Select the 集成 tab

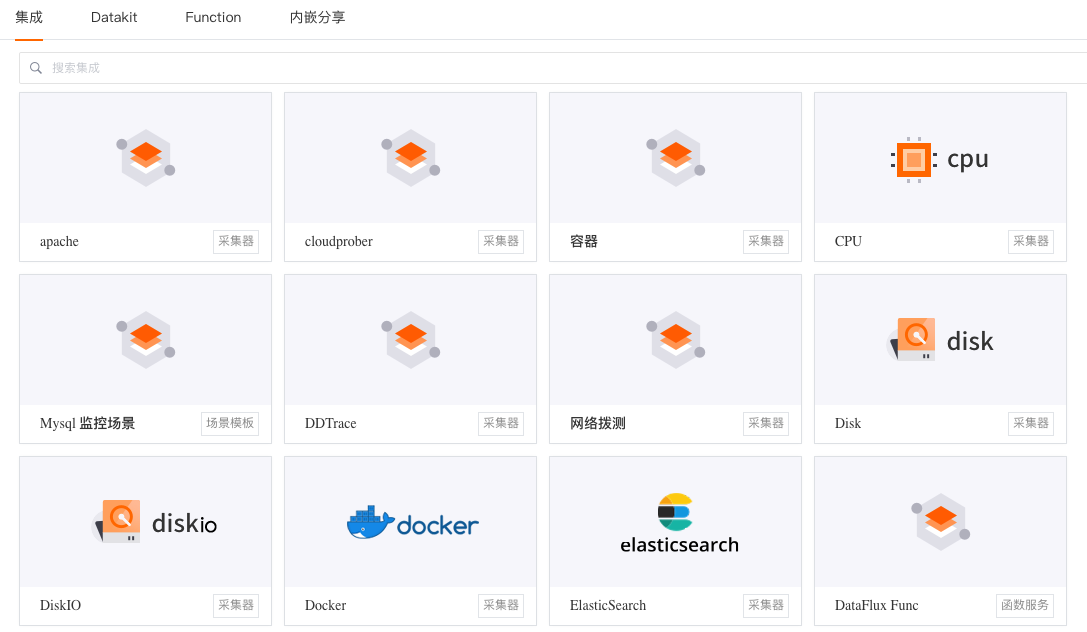[29, 17]
